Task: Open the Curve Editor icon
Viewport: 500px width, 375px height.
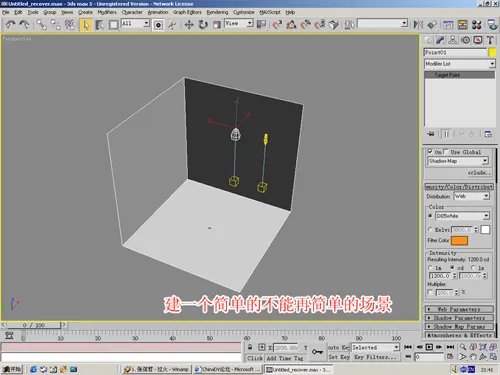Action: (448, 24)
